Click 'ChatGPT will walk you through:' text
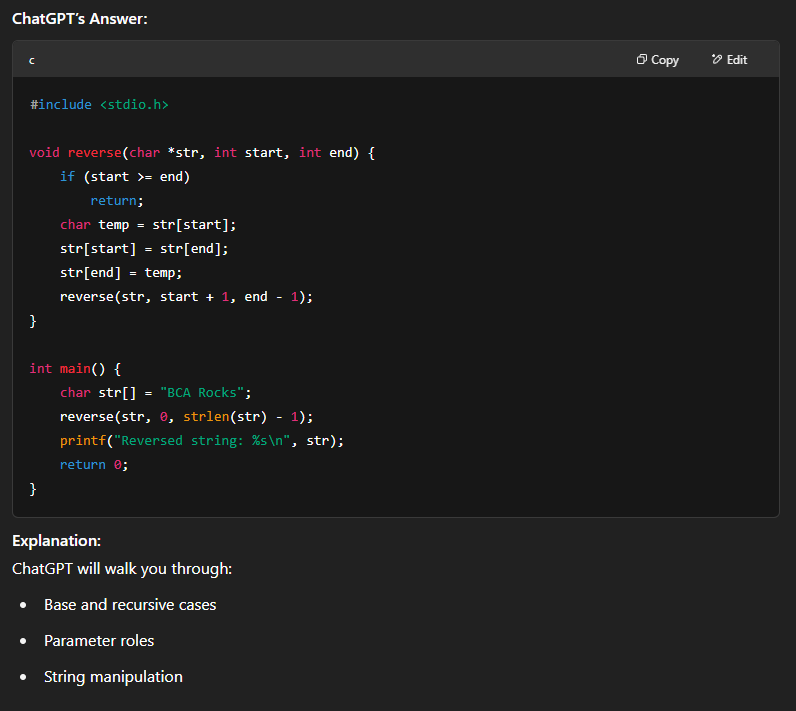 click(x=122, y=569)
